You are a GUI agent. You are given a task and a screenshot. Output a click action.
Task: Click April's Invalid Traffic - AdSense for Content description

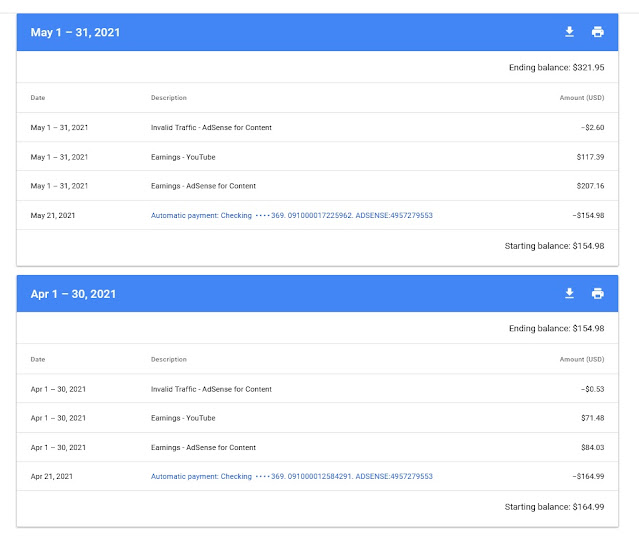click(211, 389)
